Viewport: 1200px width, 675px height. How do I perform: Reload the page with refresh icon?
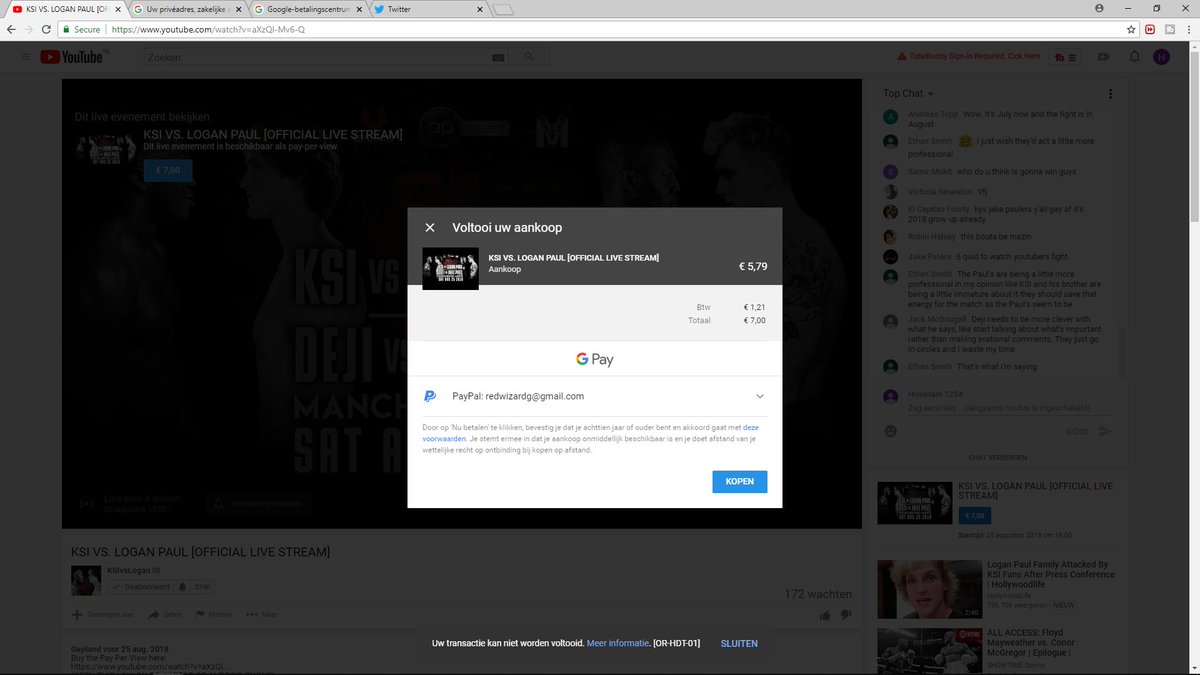point(46,30)
